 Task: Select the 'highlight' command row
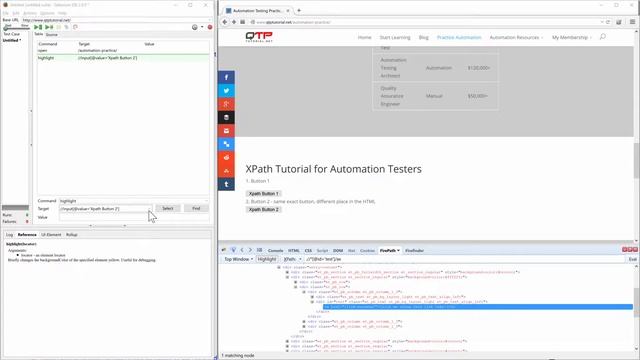(123, 58)
